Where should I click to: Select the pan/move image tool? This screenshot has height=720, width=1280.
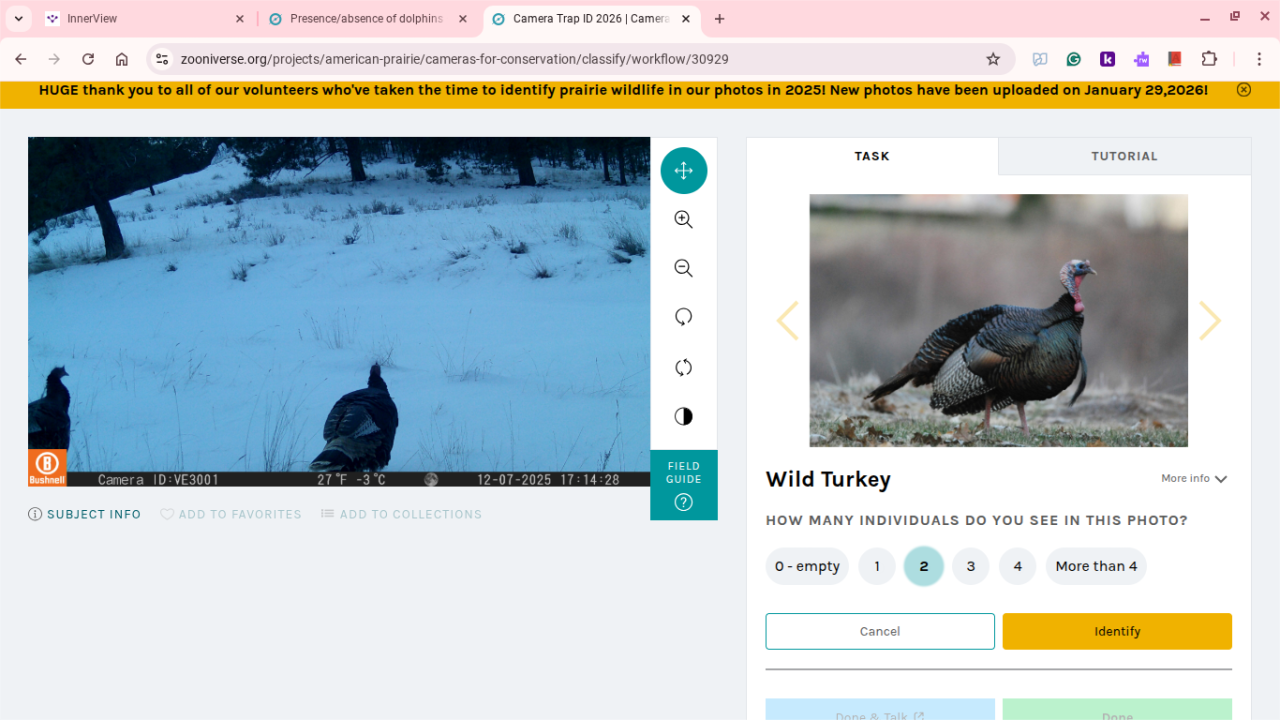tap(684, 170)
